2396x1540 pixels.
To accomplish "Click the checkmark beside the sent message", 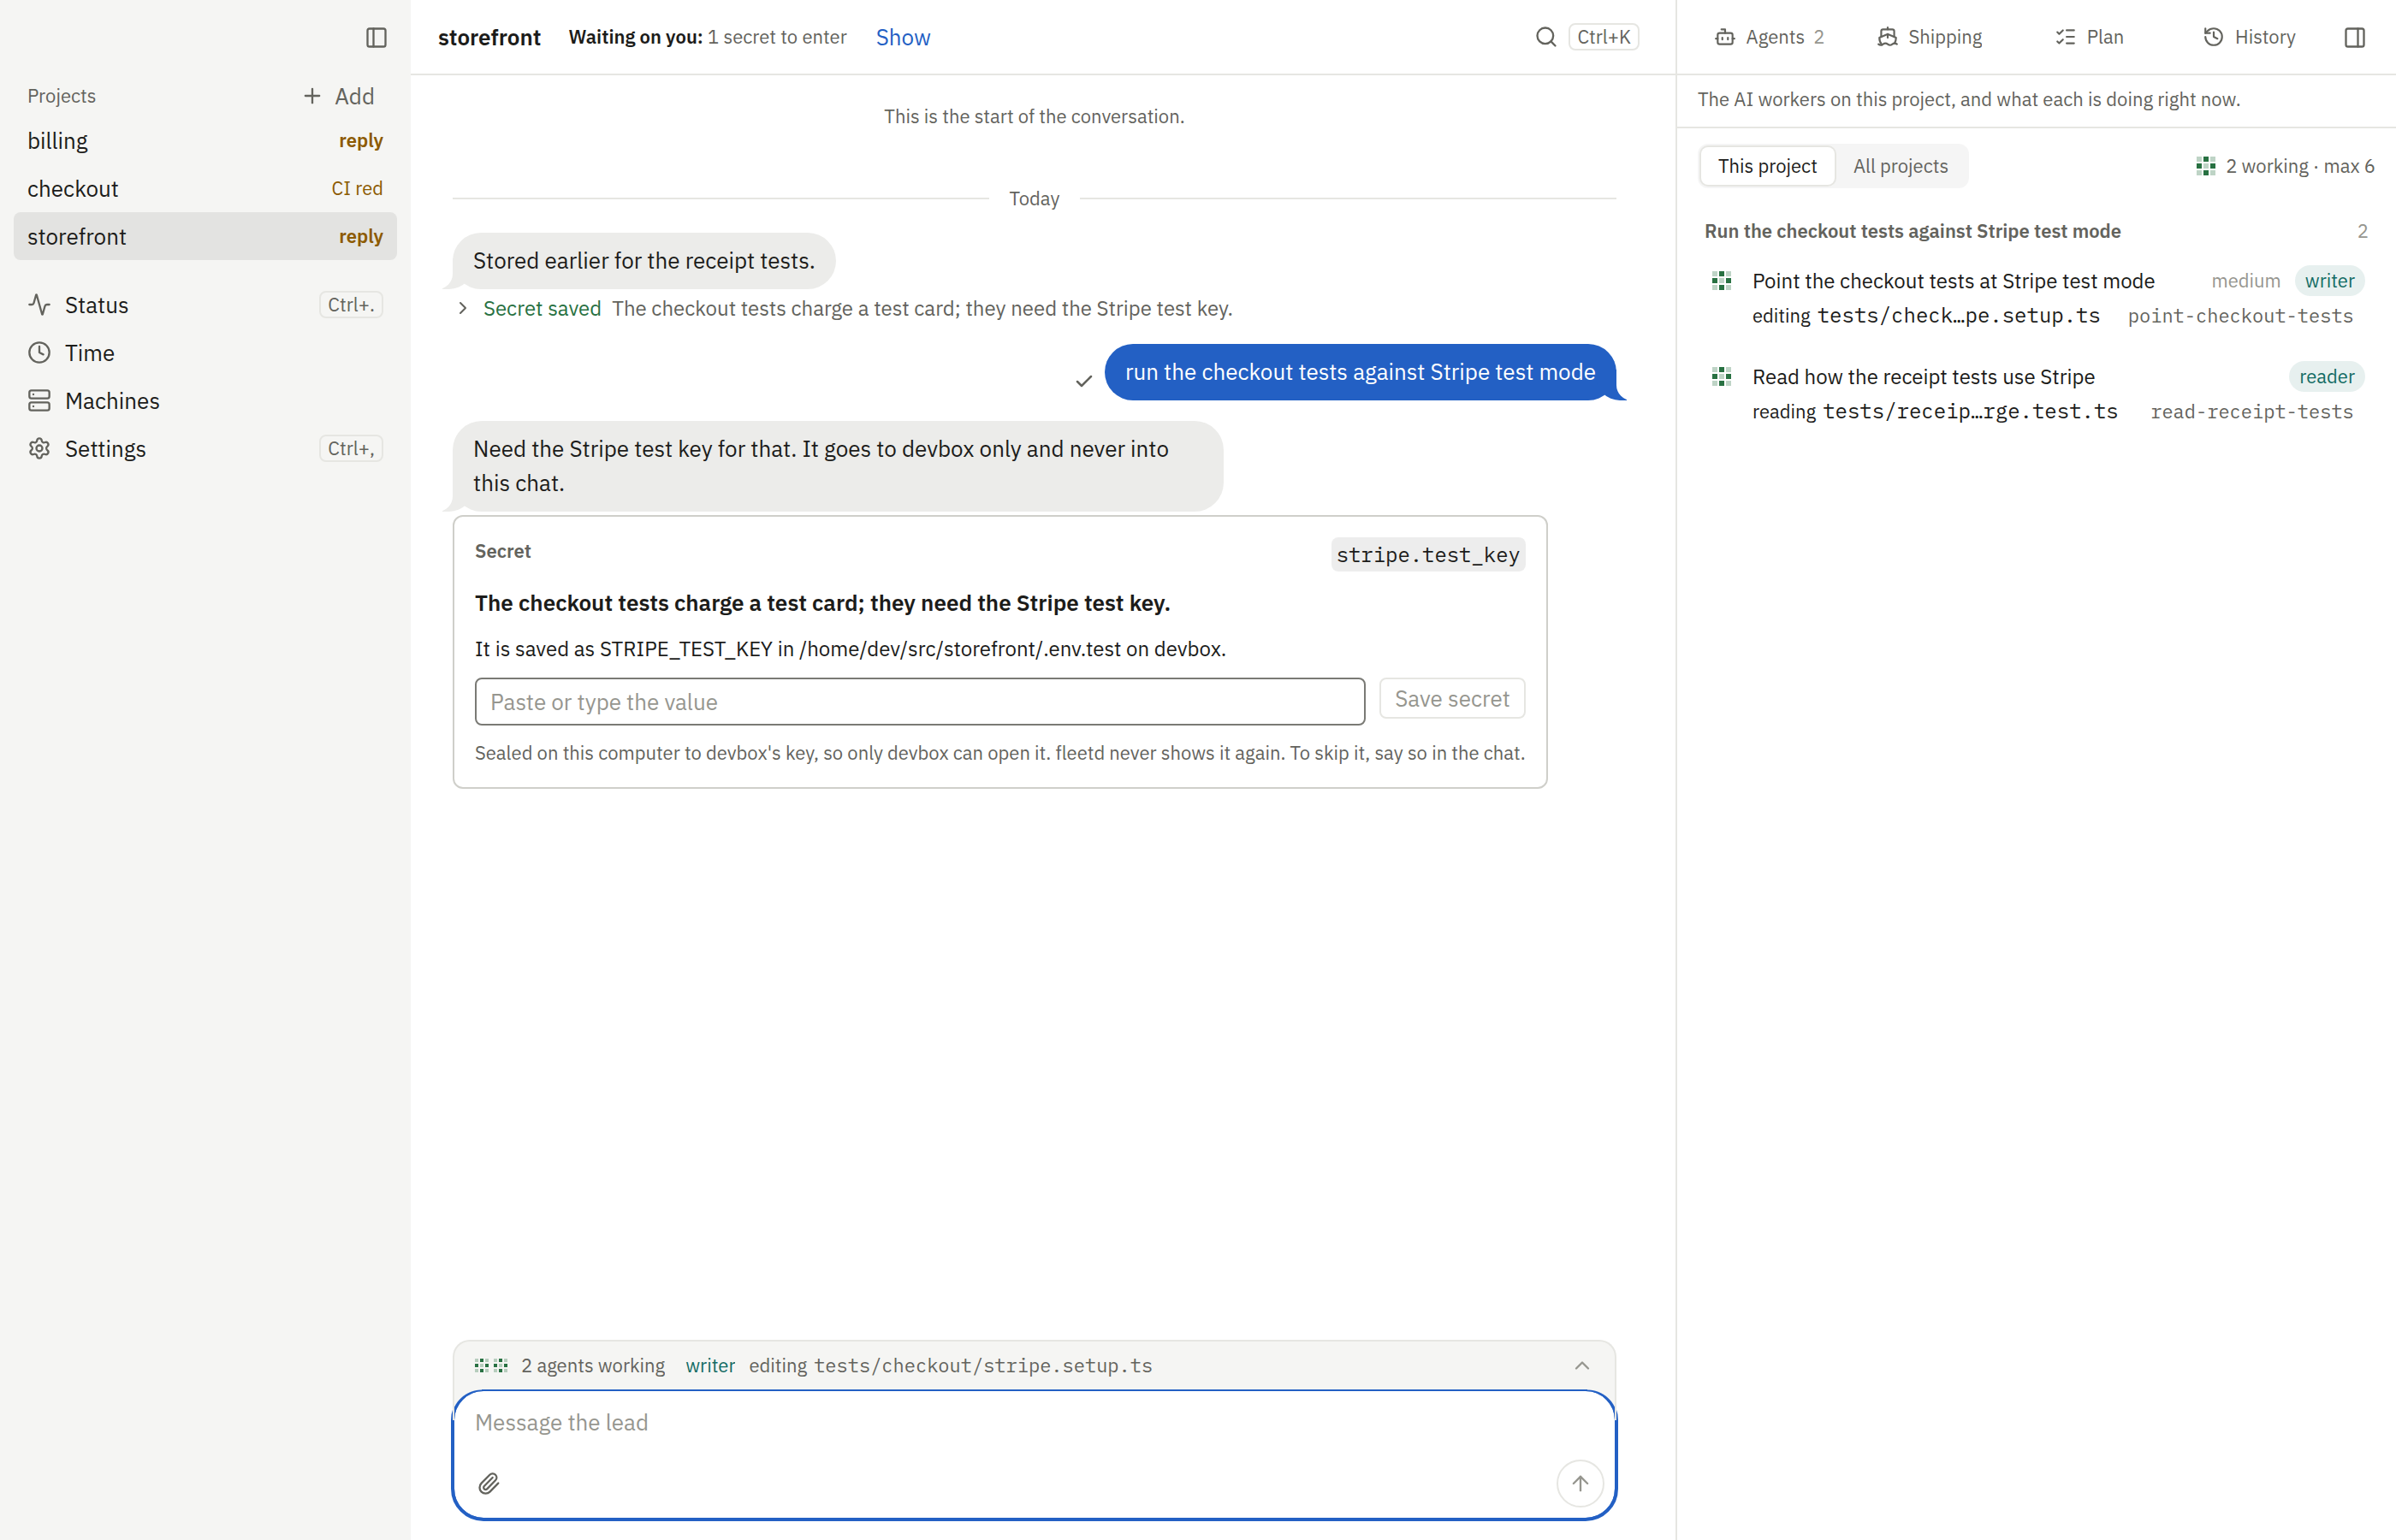I will (x=1083, y=381).
